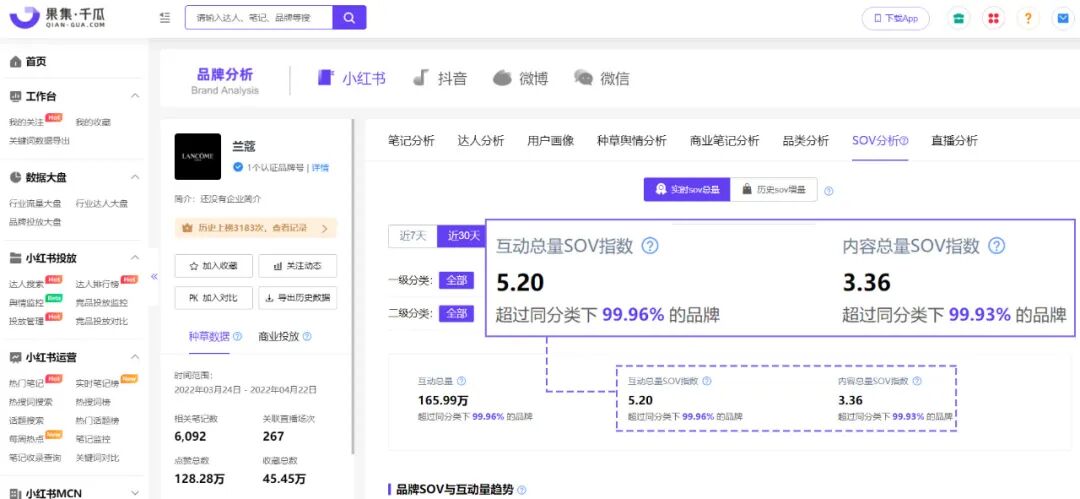Click the 关注动态 button
Screen dimensions: 1080x499
pyautogui.click(x=298, y=266)
